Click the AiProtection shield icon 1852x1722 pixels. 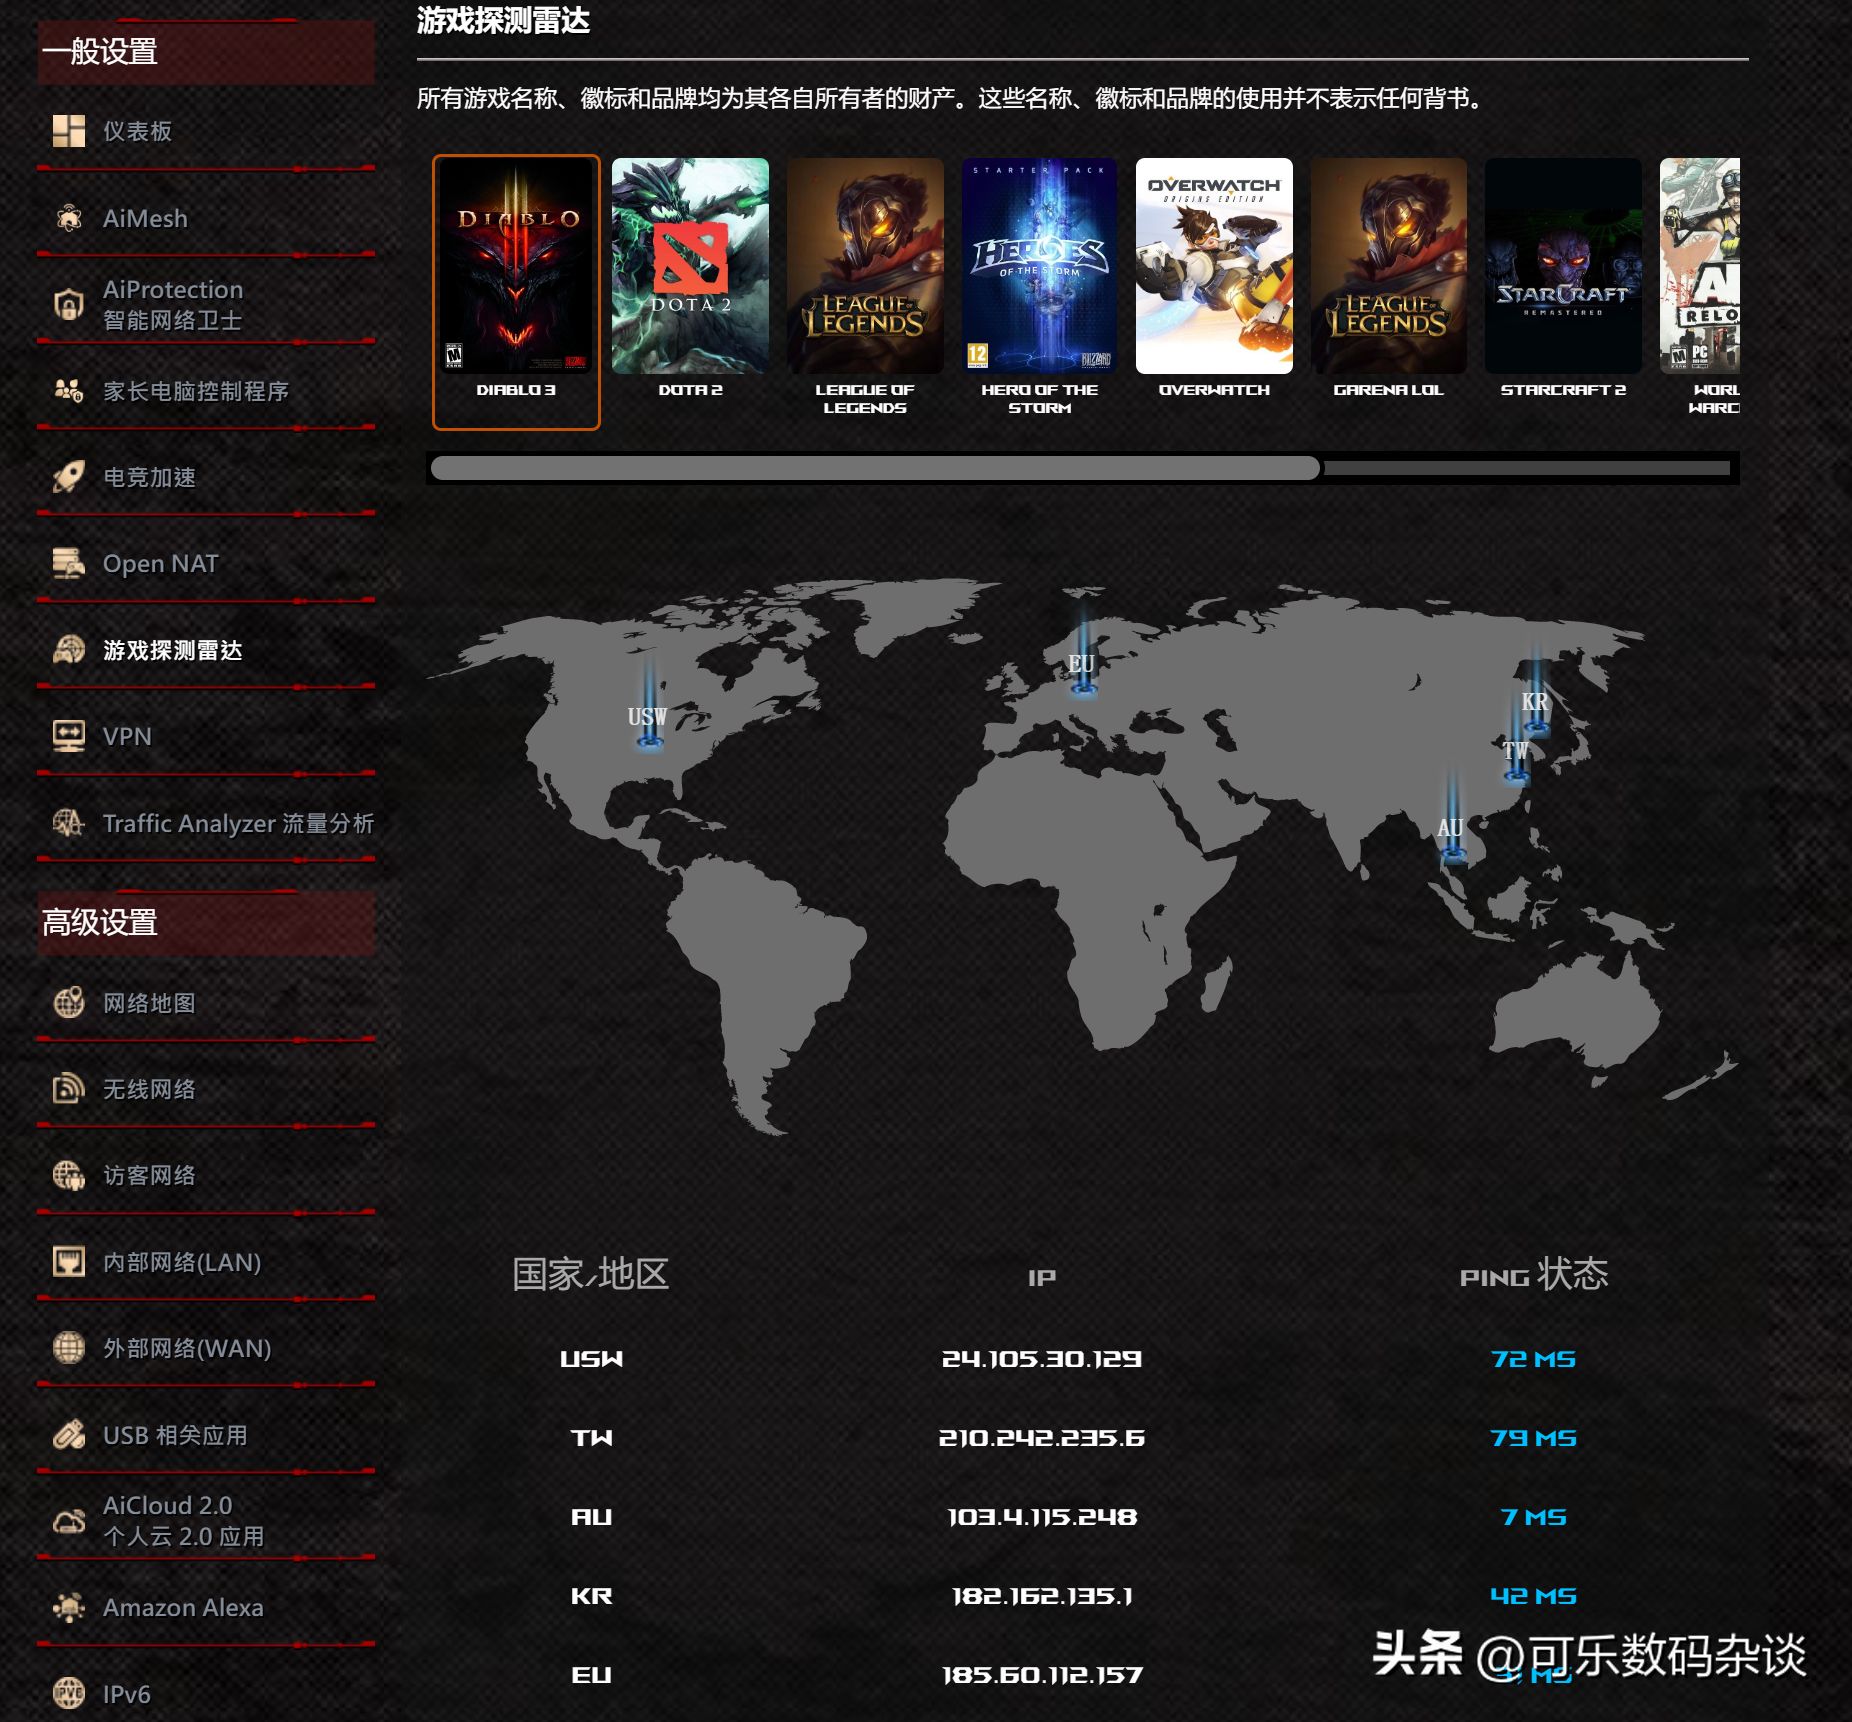(68, 304)
